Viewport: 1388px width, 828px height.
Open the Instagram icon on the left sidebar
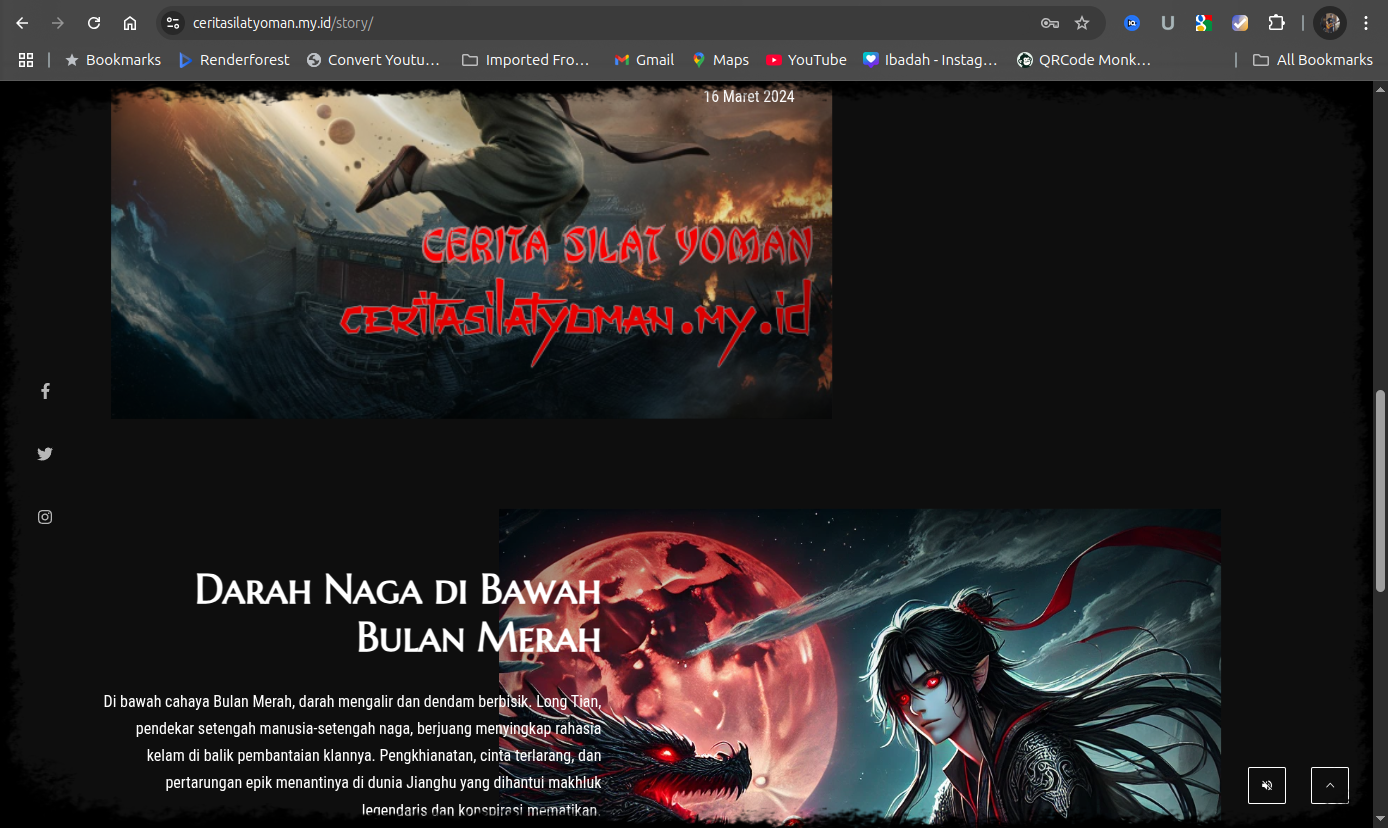pos(45,516)
